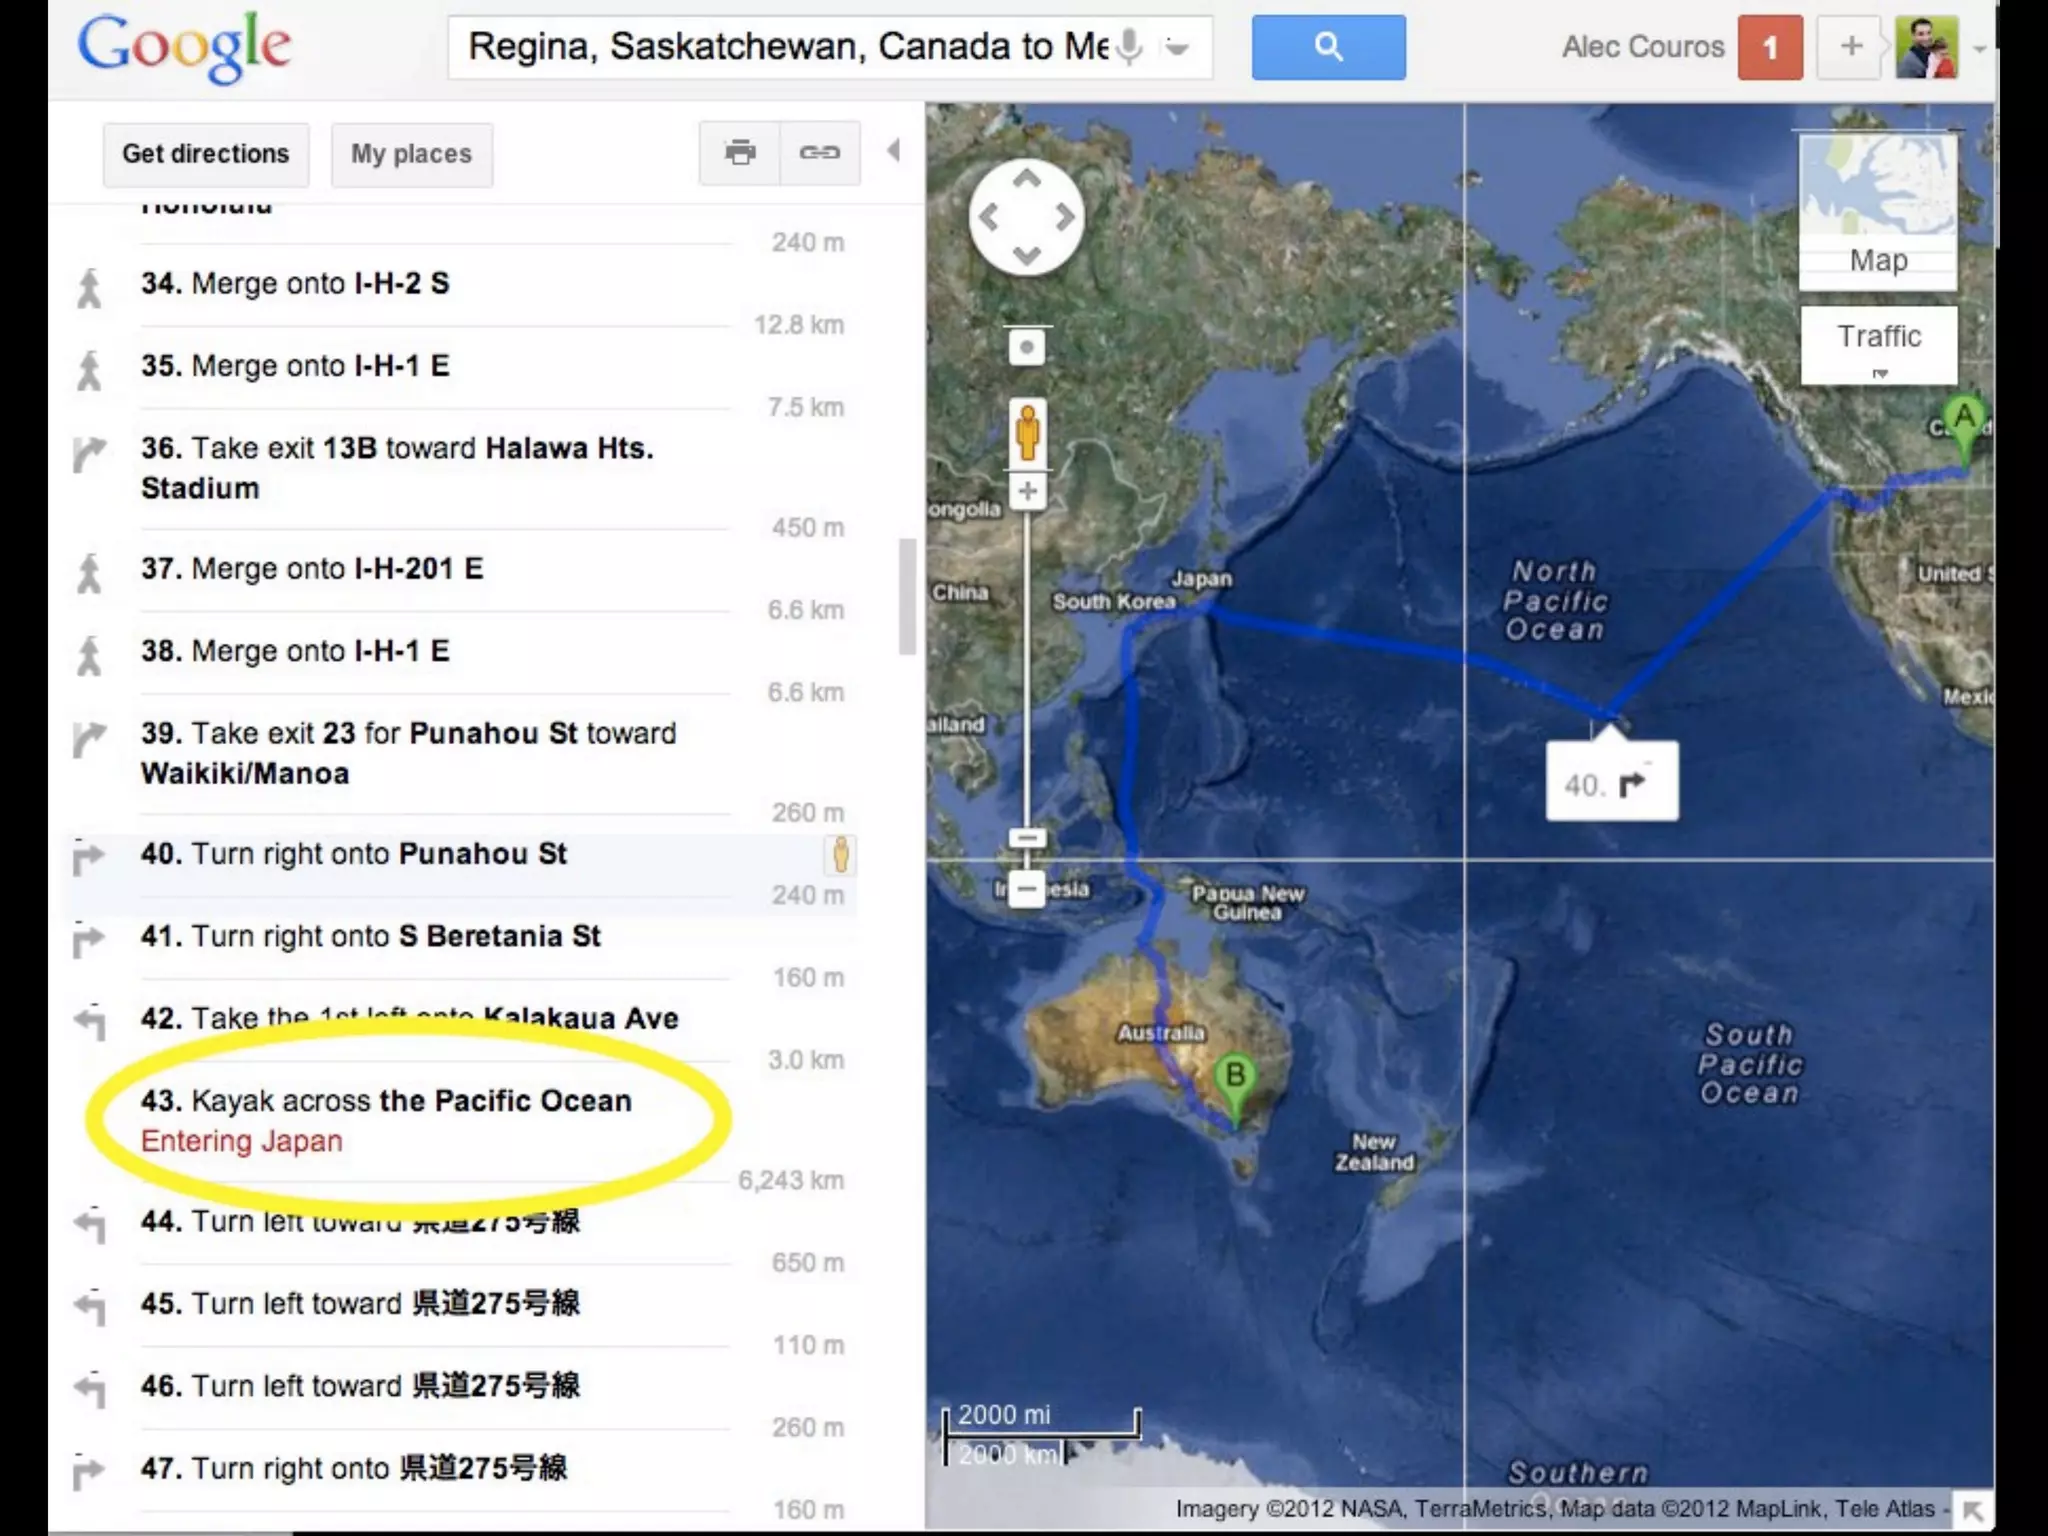This screenshot has height=1536, width=2048.
Task: Collapse the directions side panel arrow
Action: [894, 151]
